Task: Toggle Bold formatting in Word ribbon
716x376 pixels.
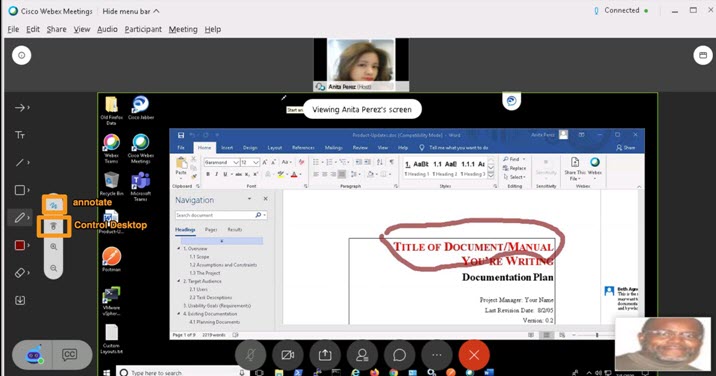Action: point(208,175)
